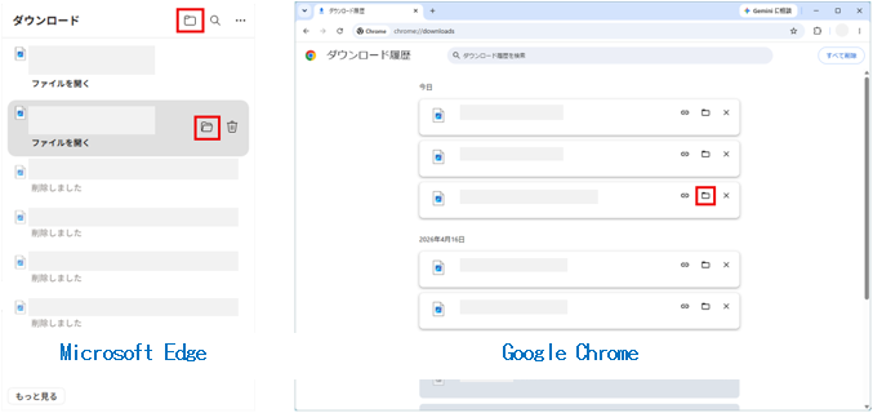Open Edge downloads more options ellipsis
This screenshot has height=413, width=873.
coord(241,21)
